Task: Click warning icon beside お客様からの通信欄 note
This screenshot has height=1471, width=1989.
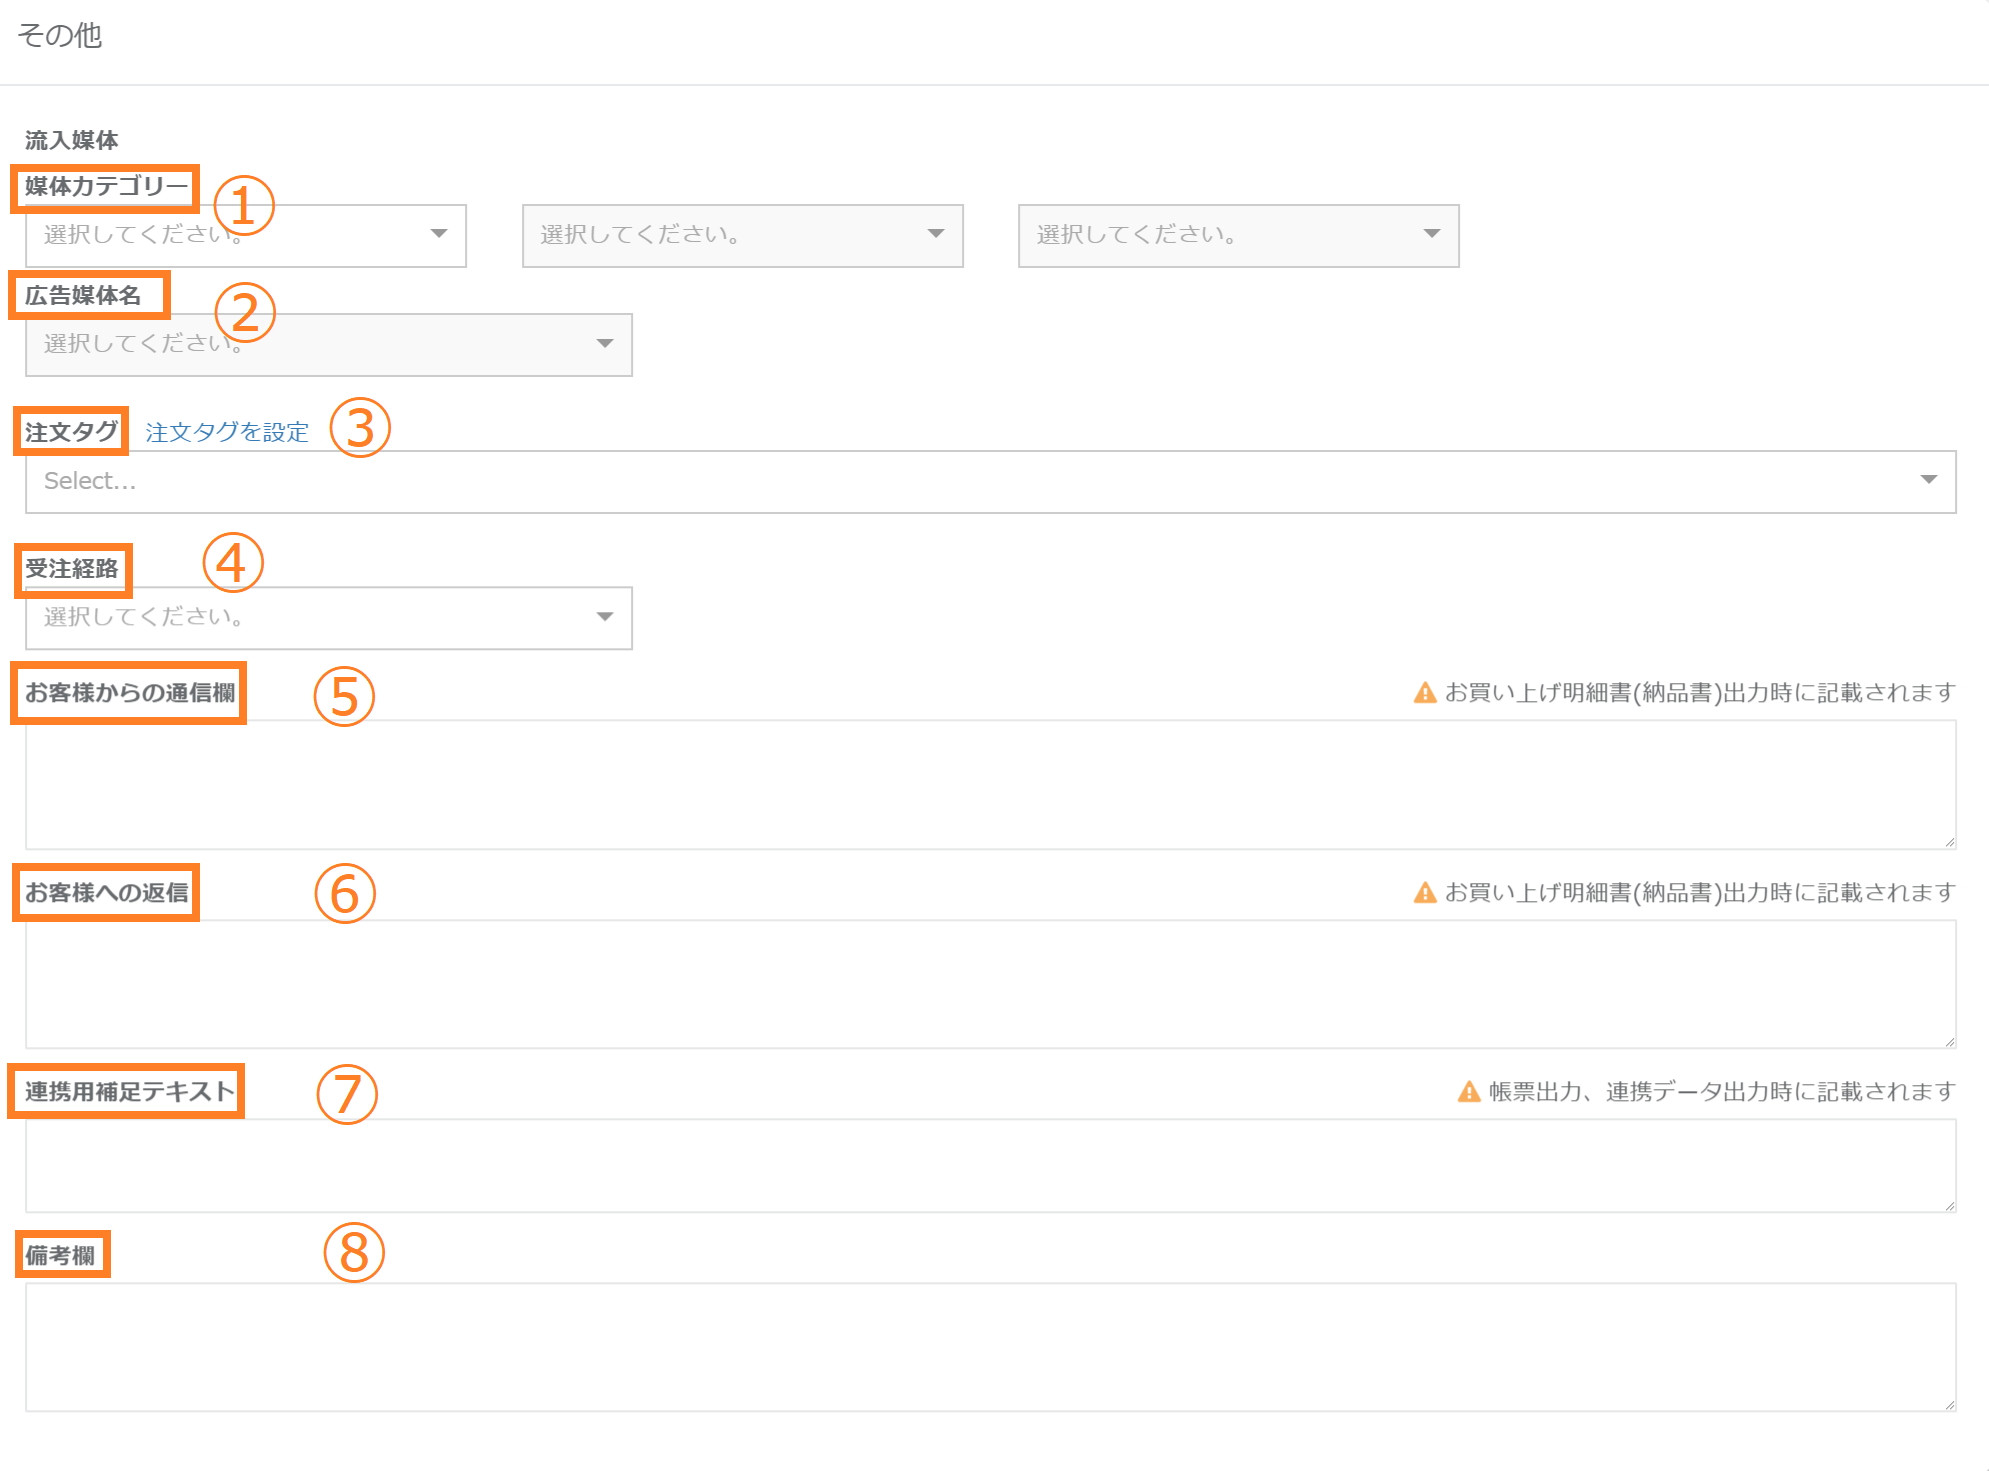Action: click(1425, 693)
